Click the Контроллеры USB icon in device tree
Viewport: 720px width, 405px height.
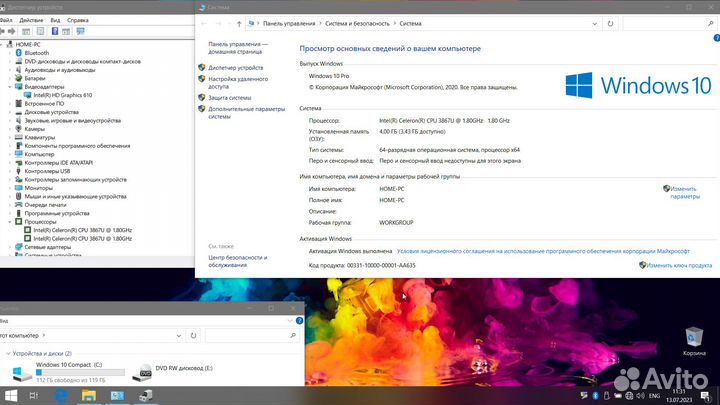click(x=18, y=171)
